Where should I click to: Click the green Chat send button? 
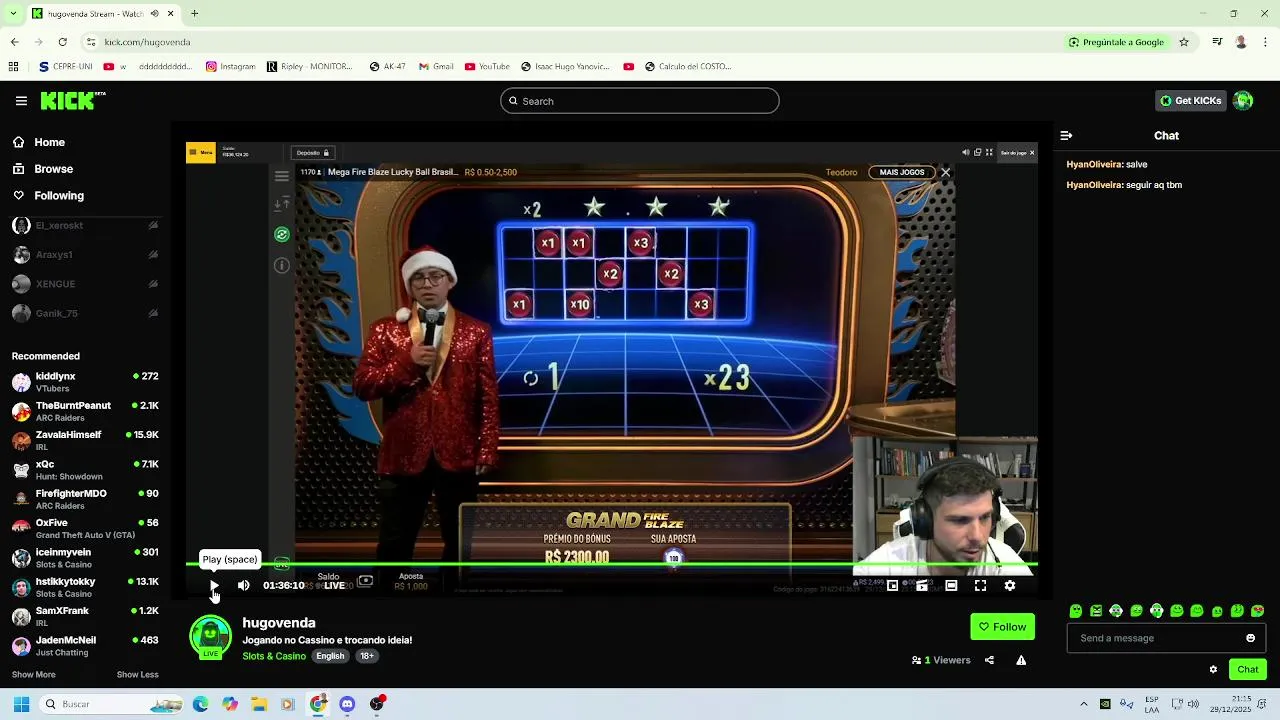(x=1248, y=669)
